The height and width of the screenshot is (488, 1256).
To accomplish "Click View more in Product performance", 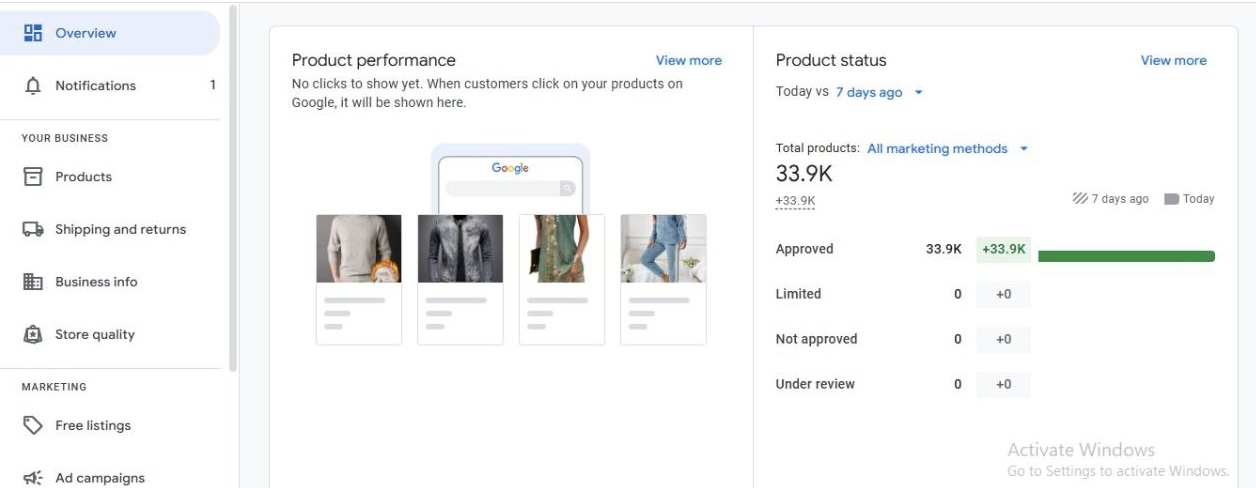I will [688, 60].
